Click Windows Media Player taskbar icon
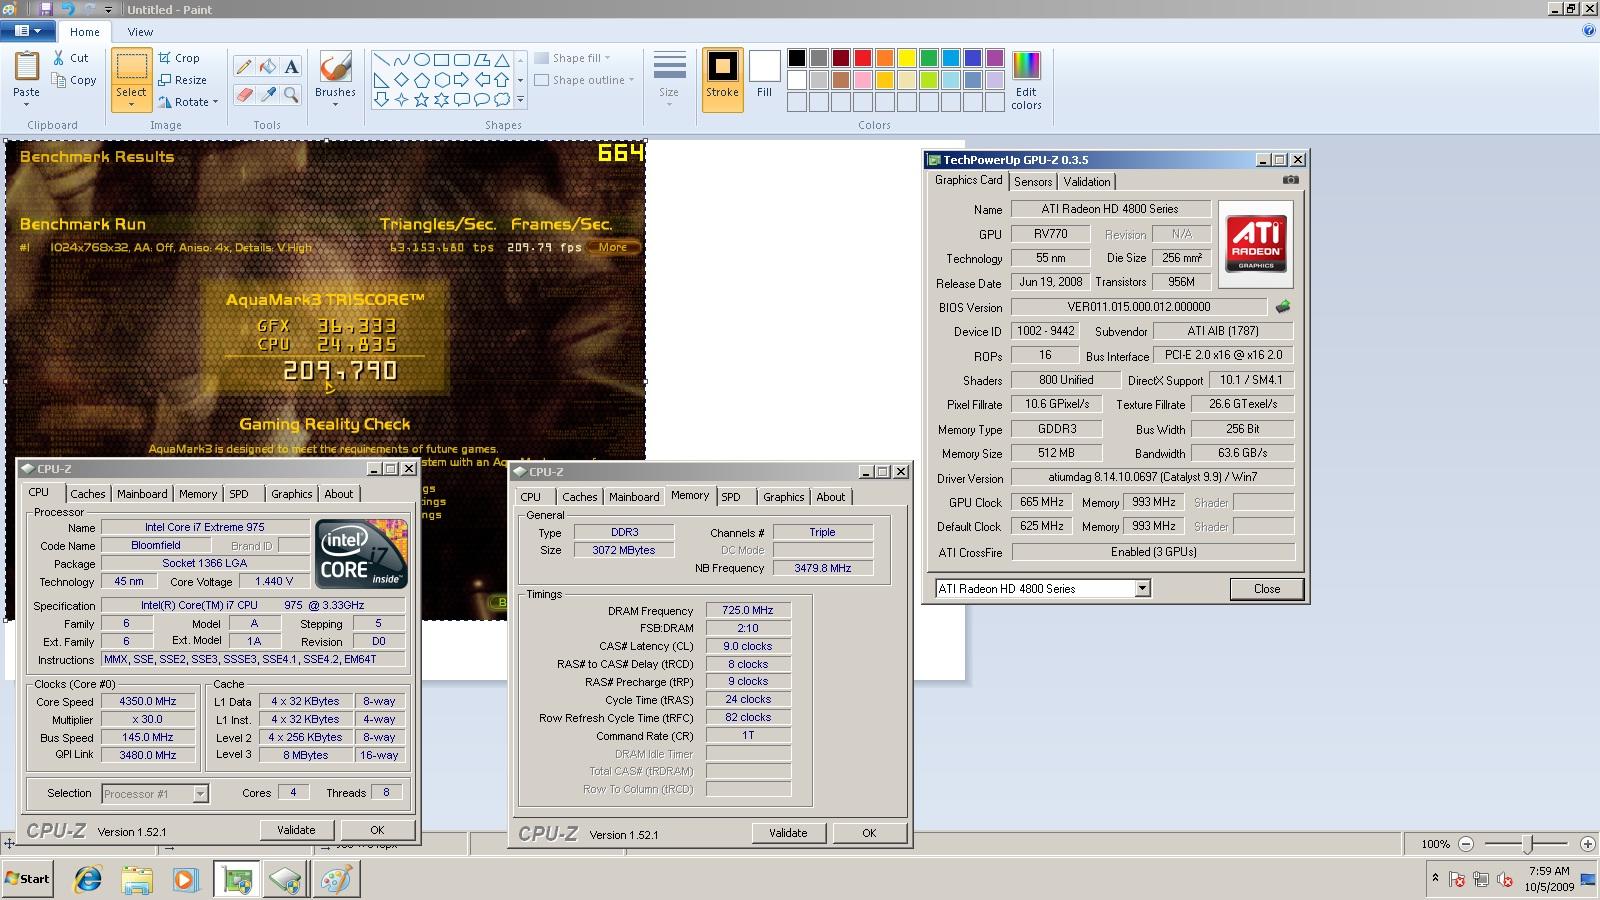The image size is (1600, 900). (x=186, y=880)
